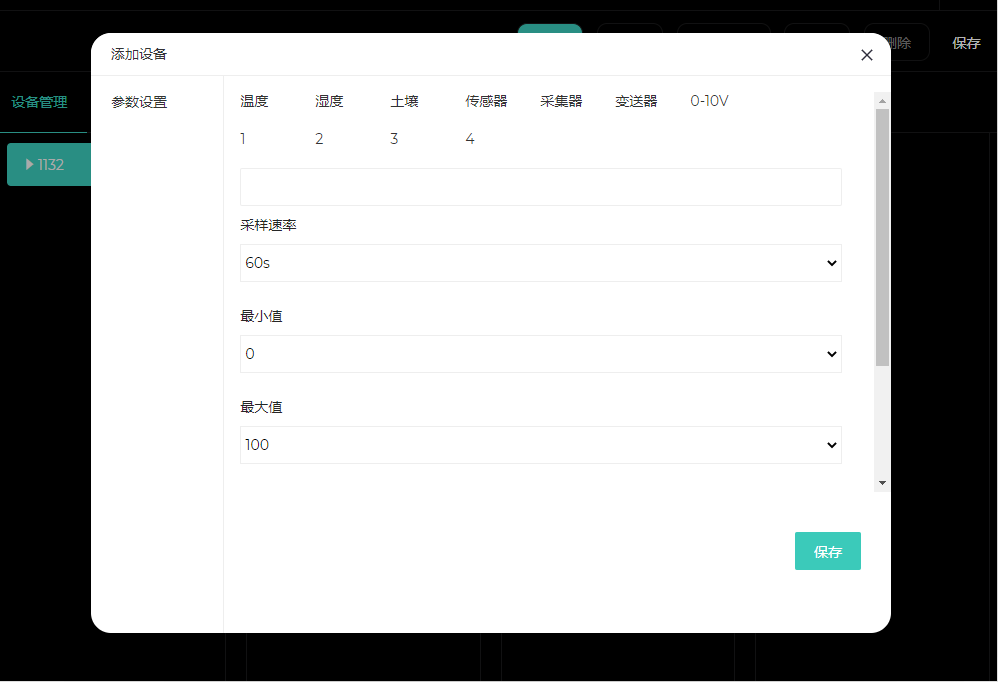Close the 添加设备 dialog
998x682 pixels.
pos(866,55)
